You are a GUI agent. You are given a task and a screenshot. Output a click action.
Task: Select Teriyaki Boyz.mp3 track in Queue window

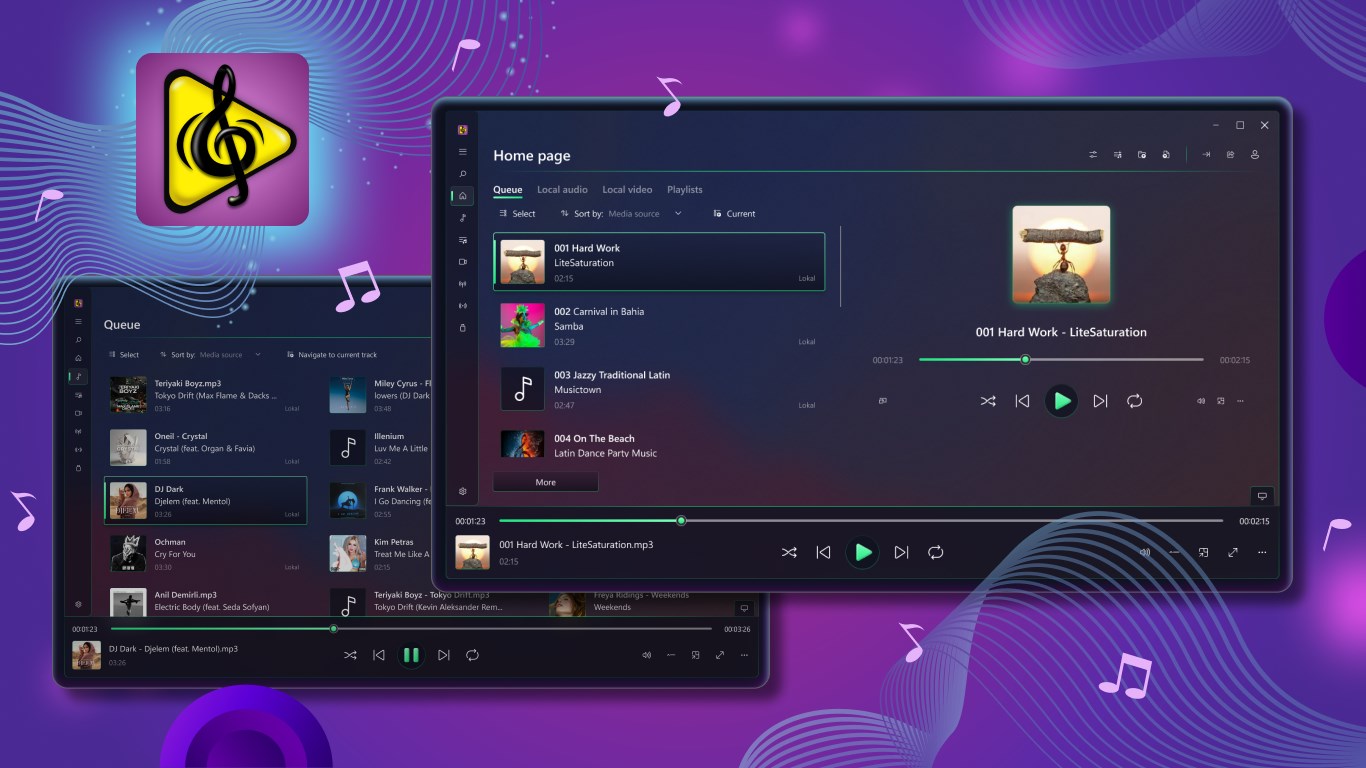pos(206,395)
